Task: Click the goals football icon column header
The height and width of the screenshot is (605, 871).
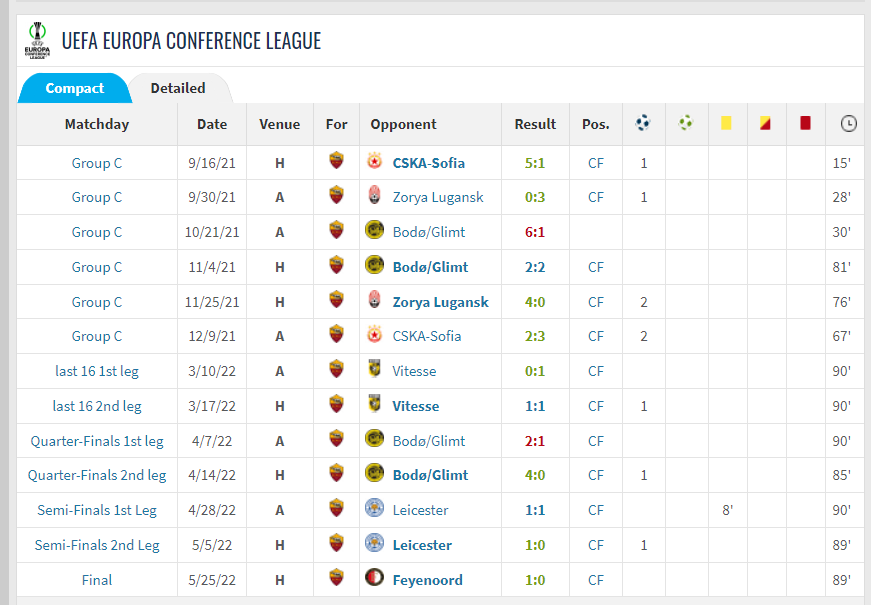Action: pos(643,124)
